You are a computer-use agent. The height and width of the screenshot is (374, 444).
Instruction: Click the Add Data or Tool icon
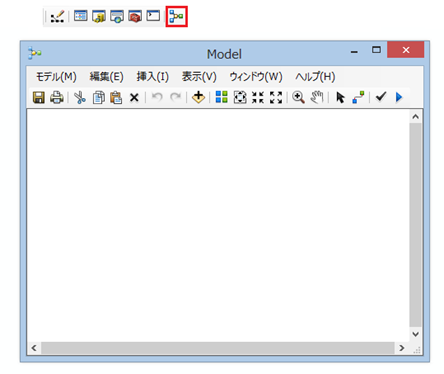(198, 97)
